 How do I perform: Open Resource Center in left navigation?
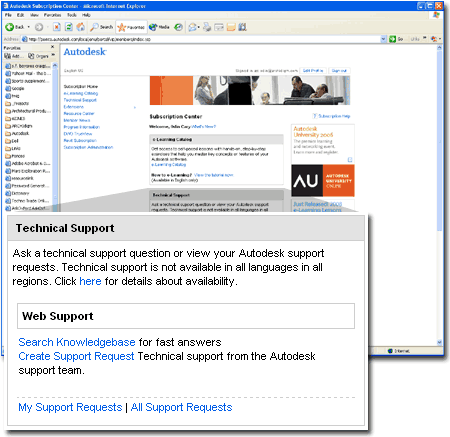pyautogui.click(x=79, y=114)
